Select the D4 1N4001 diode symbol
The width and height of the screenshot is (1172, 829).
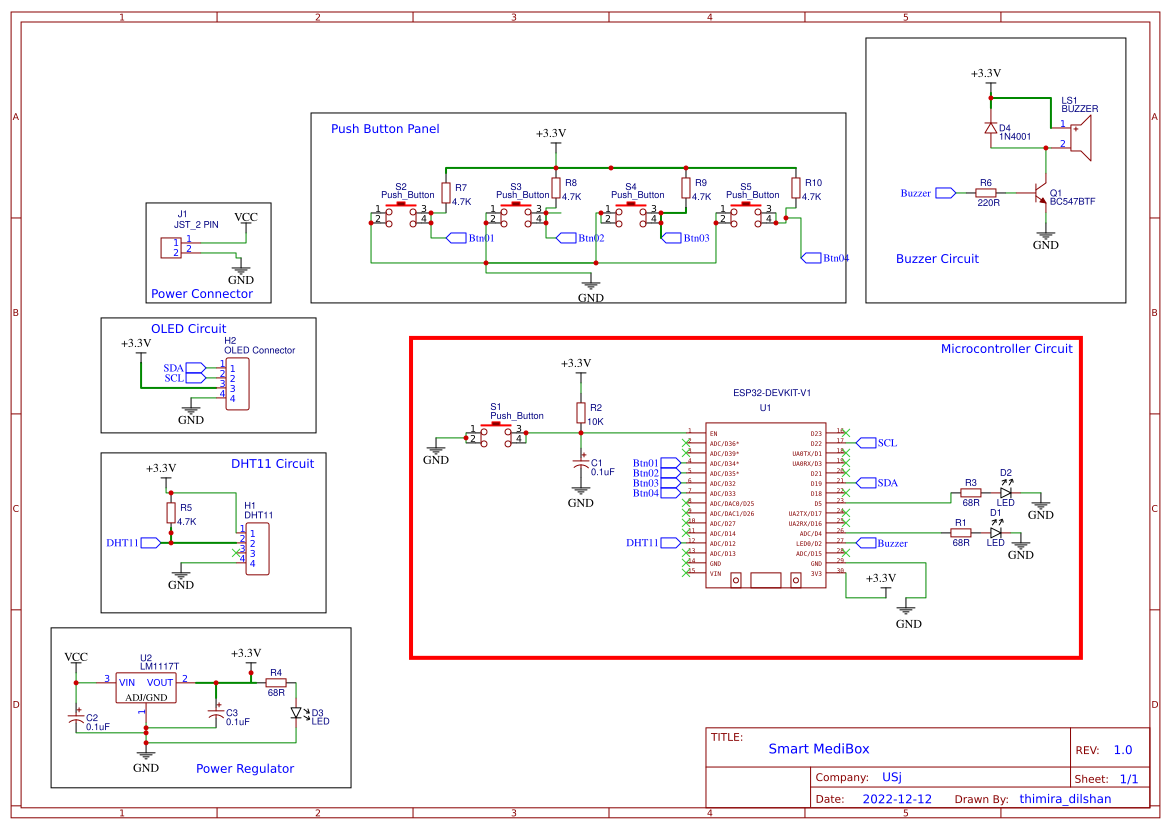(x=990, y=128)
